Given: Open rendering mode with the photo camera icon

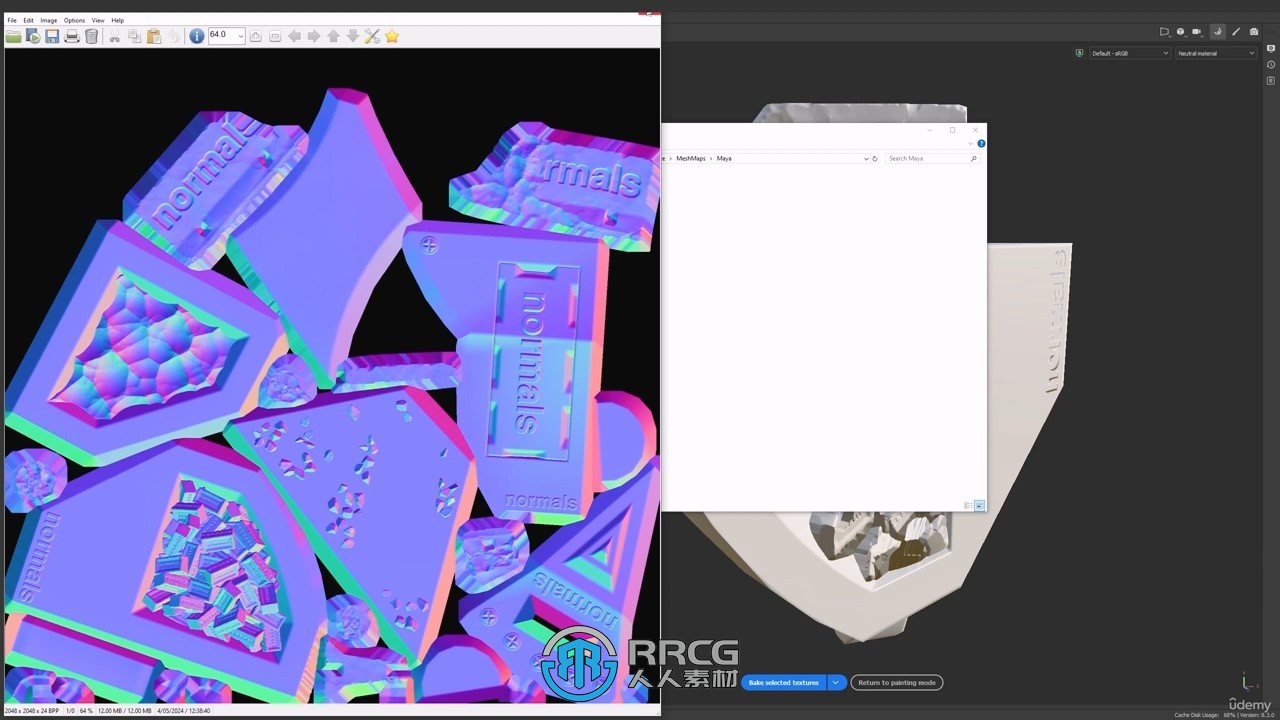Looking at the screenshot, I should (x=1254, y=32).
